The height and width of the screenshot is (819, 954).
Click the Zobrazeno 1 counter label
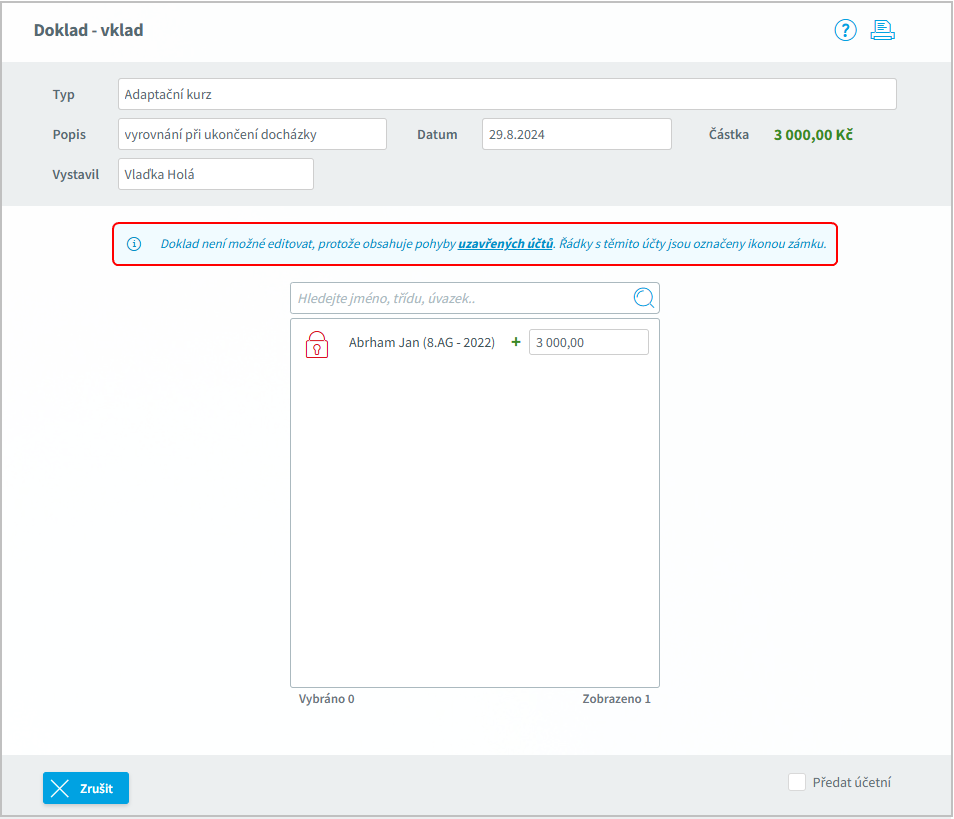point(616,699)
